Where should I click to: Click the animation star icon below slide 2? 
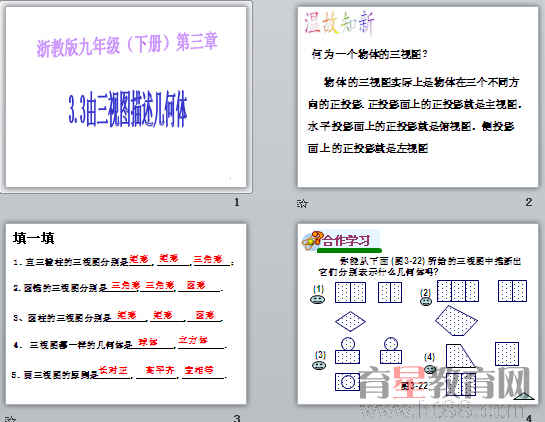(x=302, y=203)
